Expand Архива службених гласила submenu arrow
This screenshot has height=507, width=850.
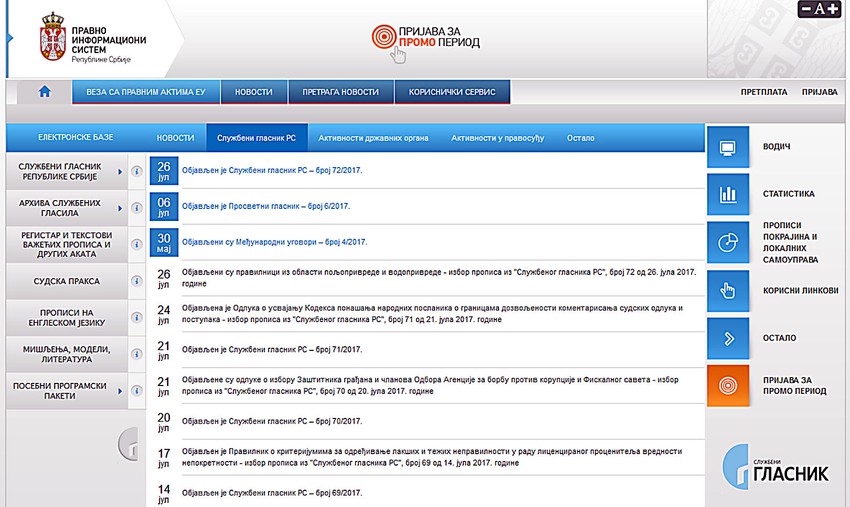120,208
